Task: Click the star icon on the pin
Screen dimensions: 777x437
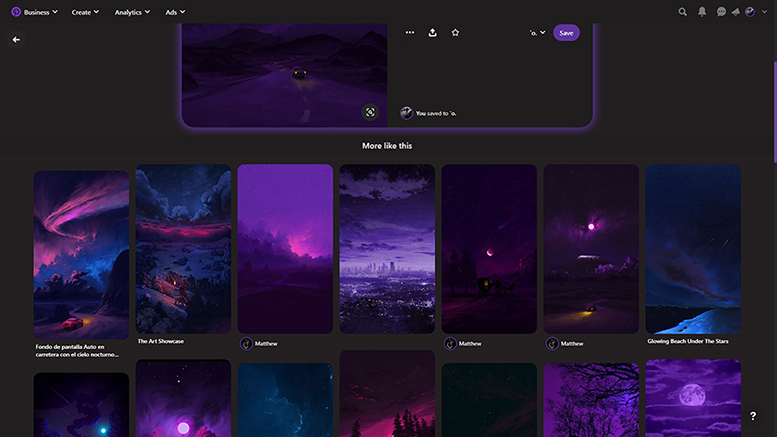Action: 455,33
